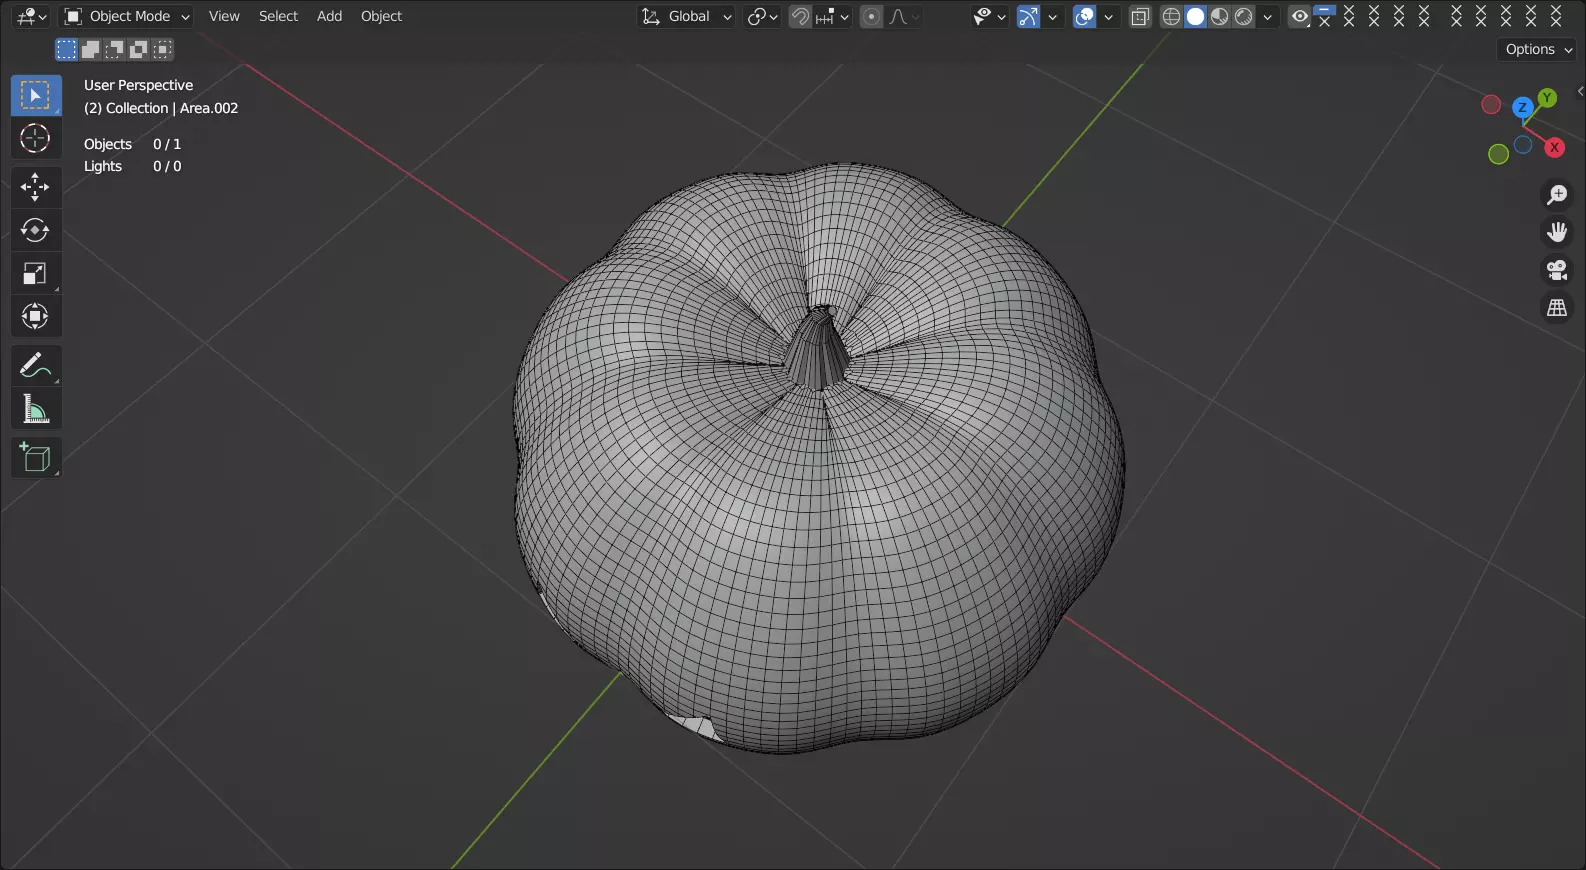
Task: Set selection mode to new selection
Action: (x=66, y=49)
